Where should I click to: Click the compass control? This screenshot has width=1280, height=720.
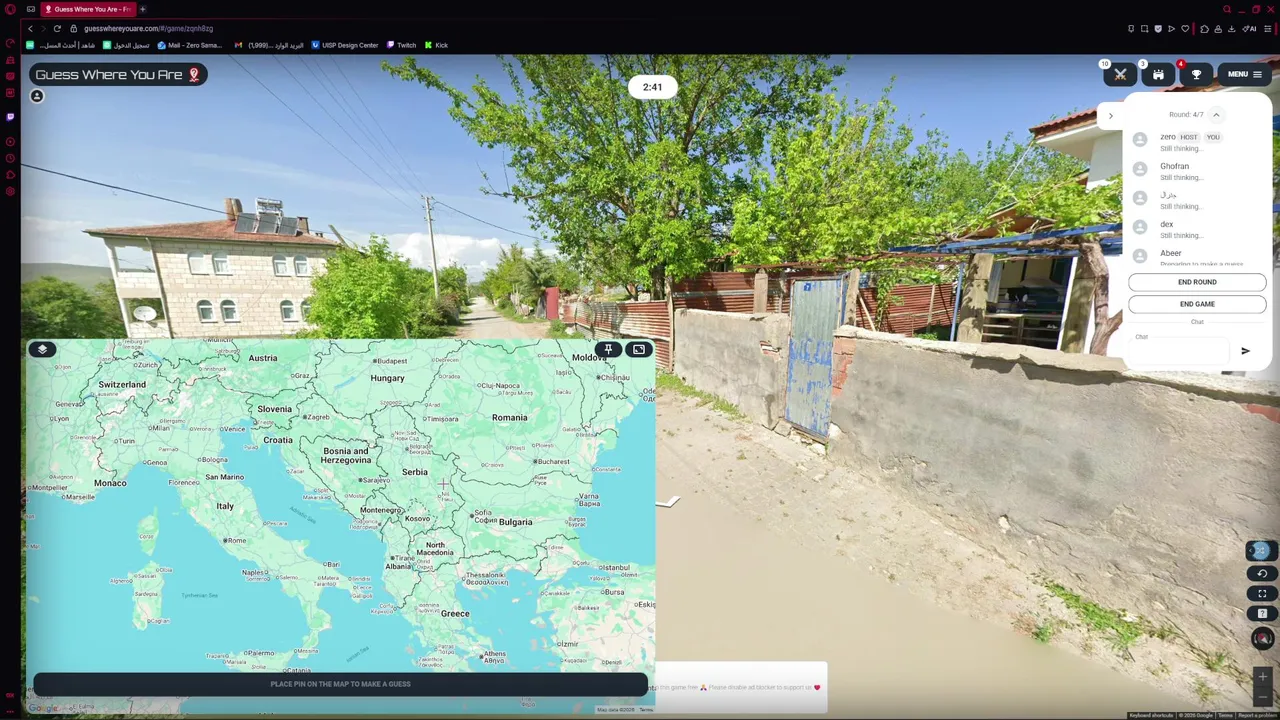click(x=1262, y=637)
